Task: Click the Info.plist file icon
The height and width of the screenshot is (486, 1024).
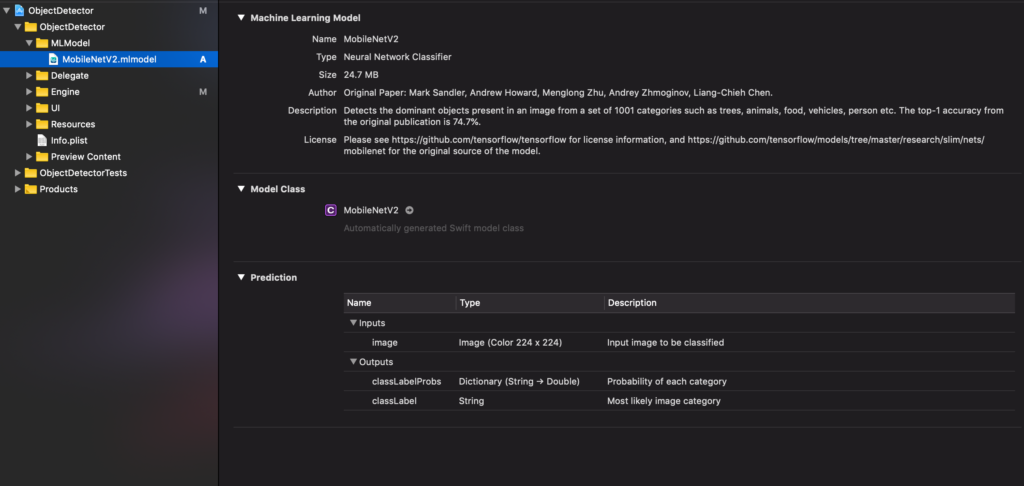Action: coord(42,140)
